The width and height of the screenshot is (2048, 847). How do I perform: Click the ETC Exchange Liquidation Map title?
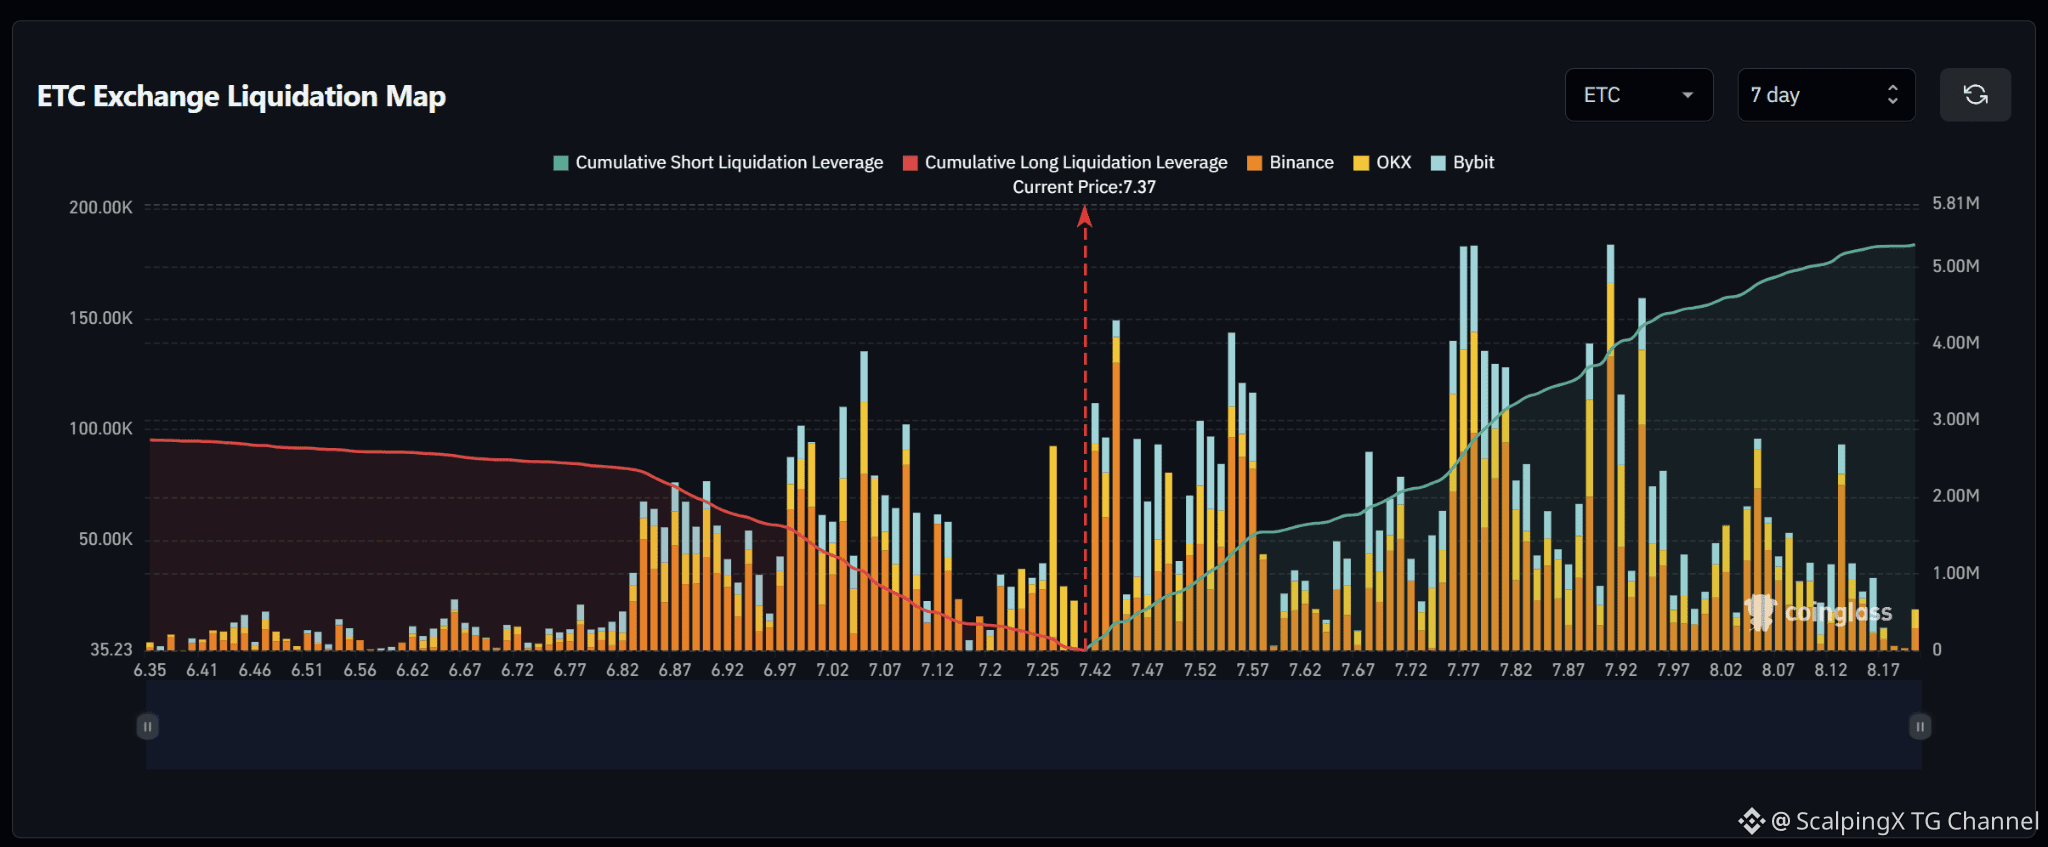tap(241, 96)
